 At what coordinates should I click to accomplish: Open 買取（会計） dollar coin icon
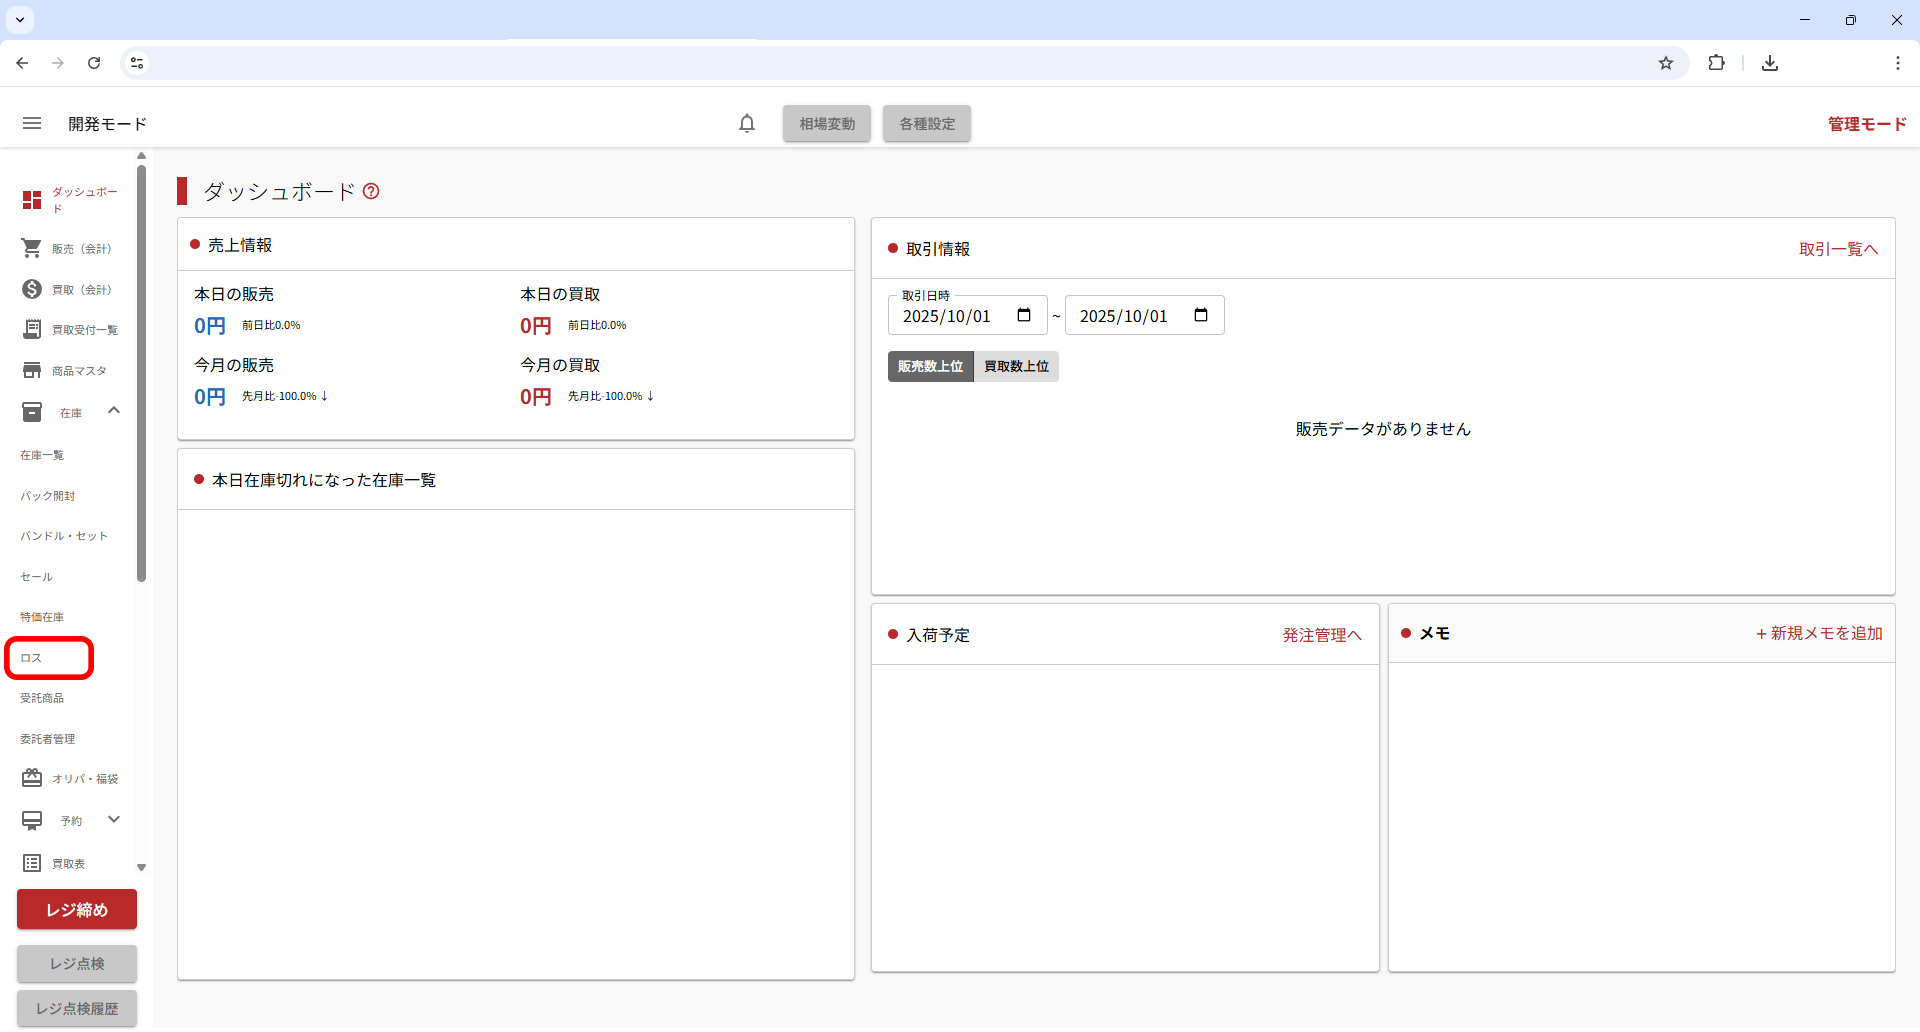coord(32,289)
